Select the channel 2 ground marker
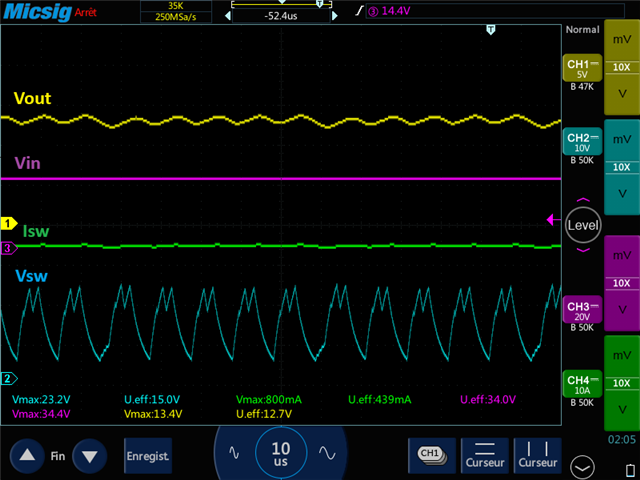 (x=9, y=379)
